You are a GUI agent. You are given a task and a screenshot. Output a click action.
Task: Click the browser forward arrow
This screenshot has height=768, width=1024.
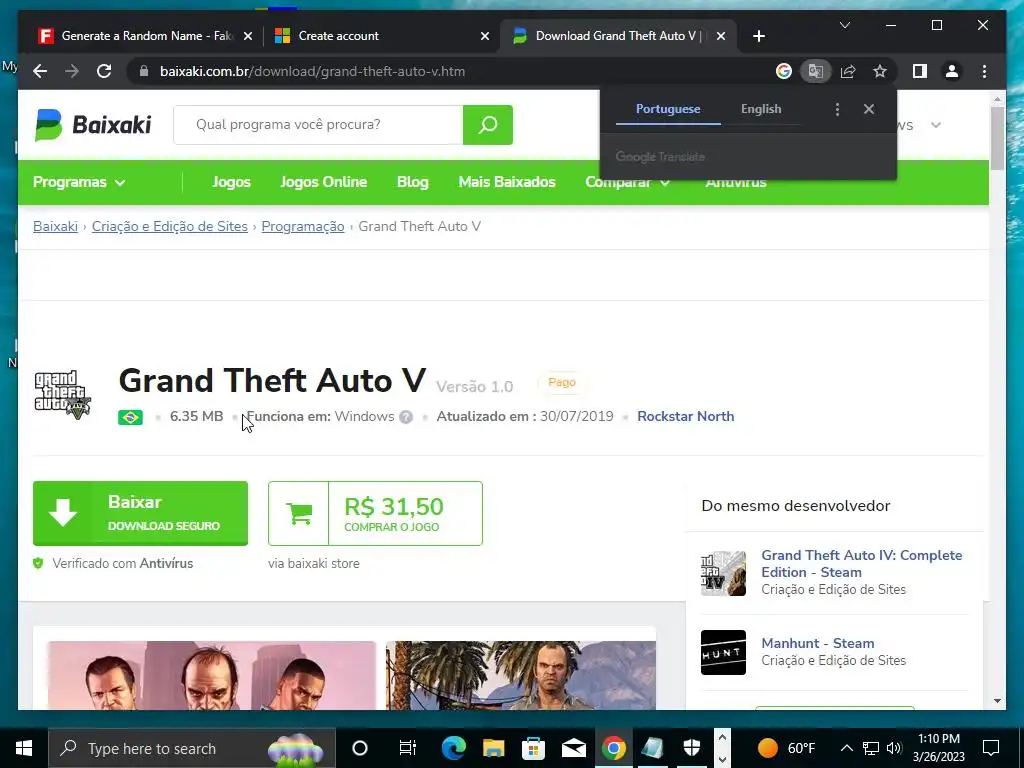point(72,71)
